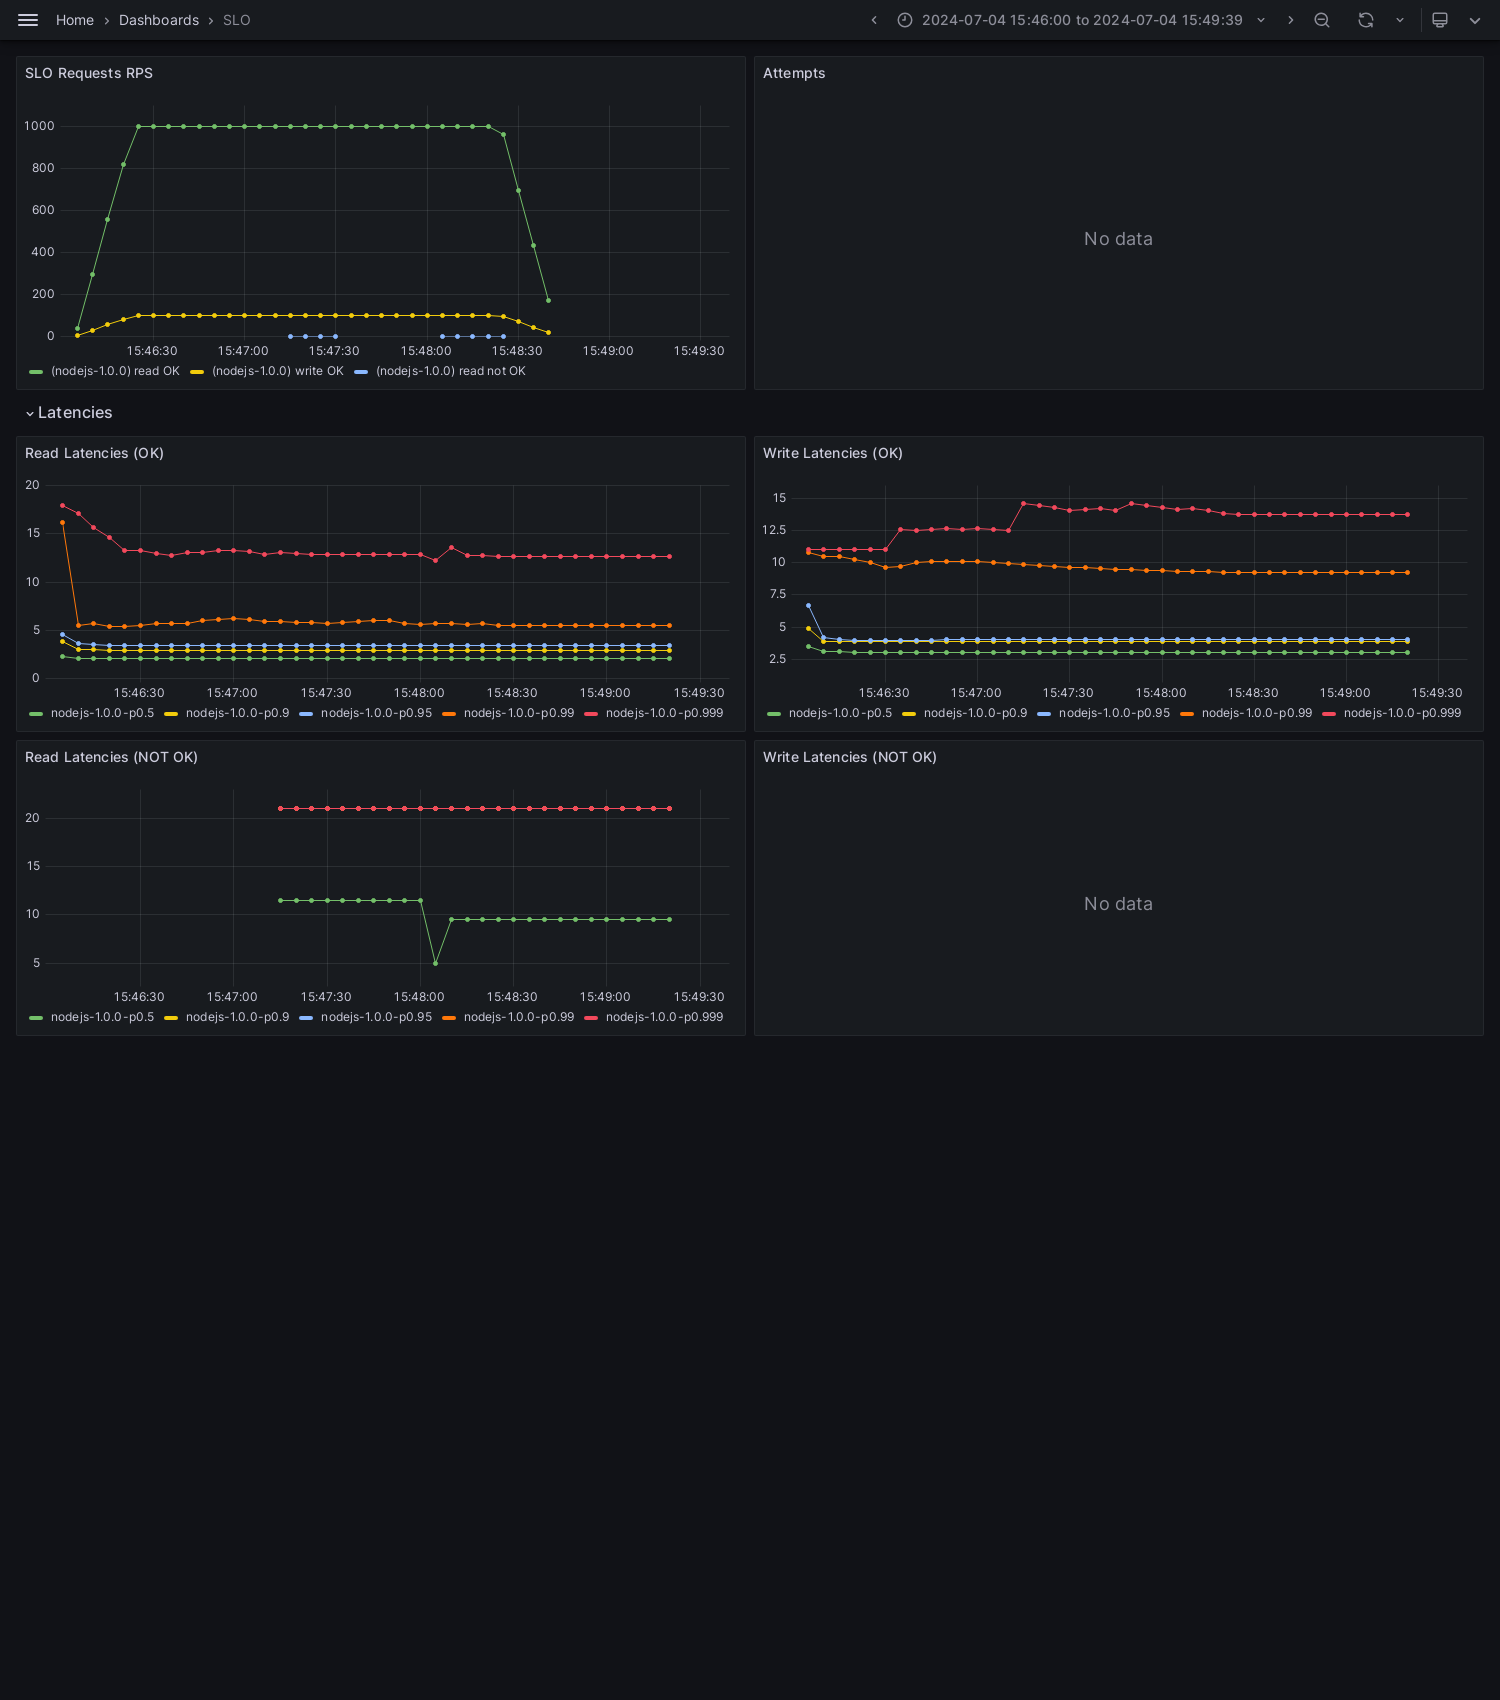Toggle p0.9 series in Read Latencies (OK)

pyautogui.click(x=237, y=713)
